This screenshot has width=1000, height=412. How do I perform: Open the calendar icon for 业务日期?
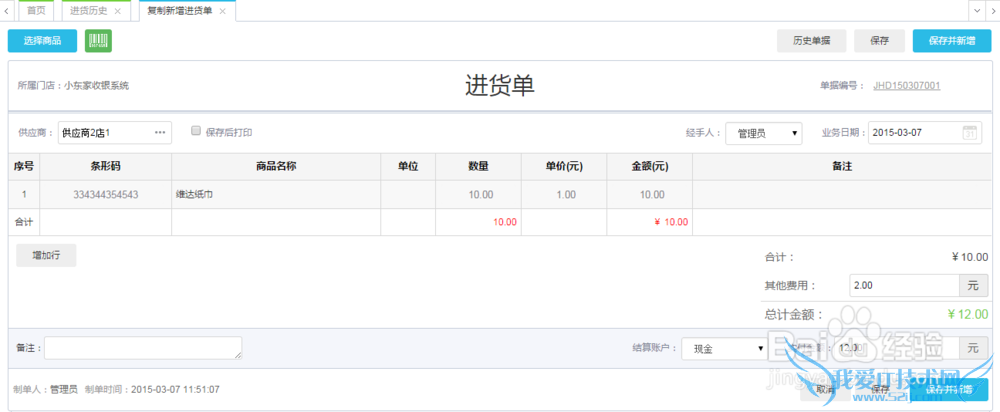pos(971,133)
